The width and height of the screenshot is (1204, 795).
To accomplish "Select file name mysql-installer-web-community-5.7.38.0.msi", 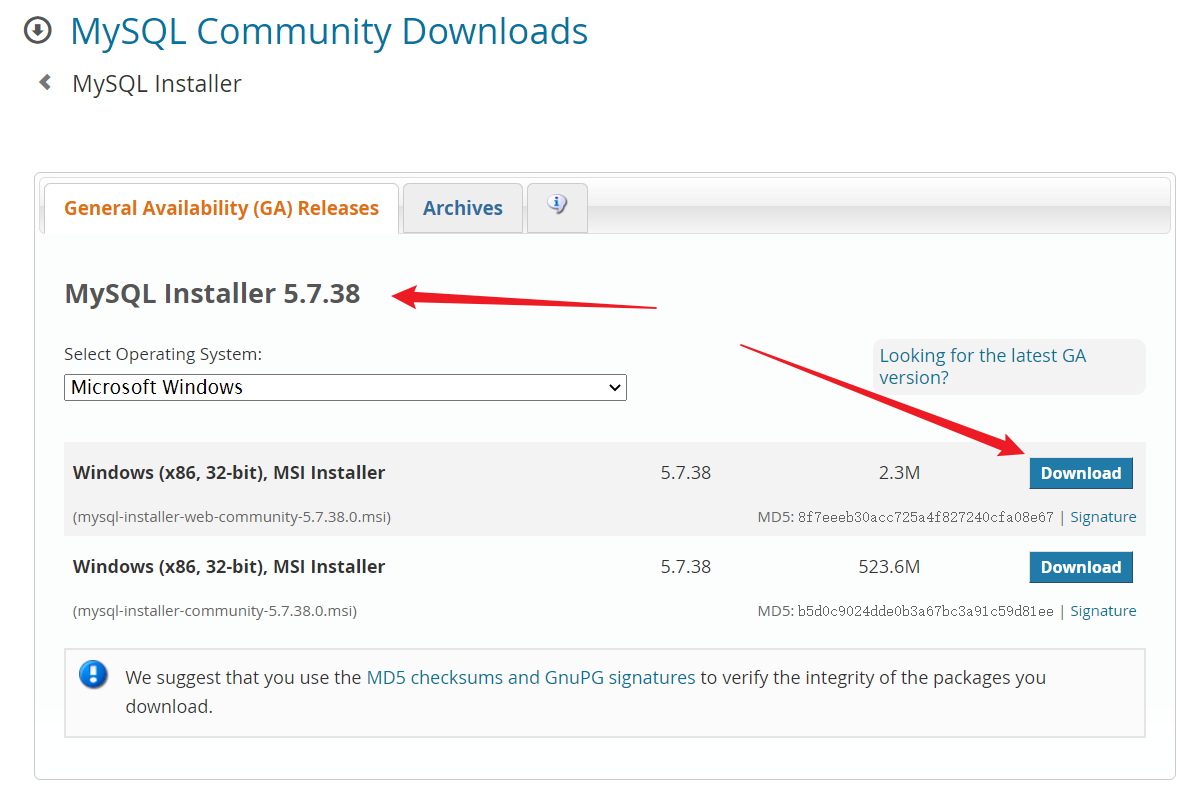I will (232, 517).
